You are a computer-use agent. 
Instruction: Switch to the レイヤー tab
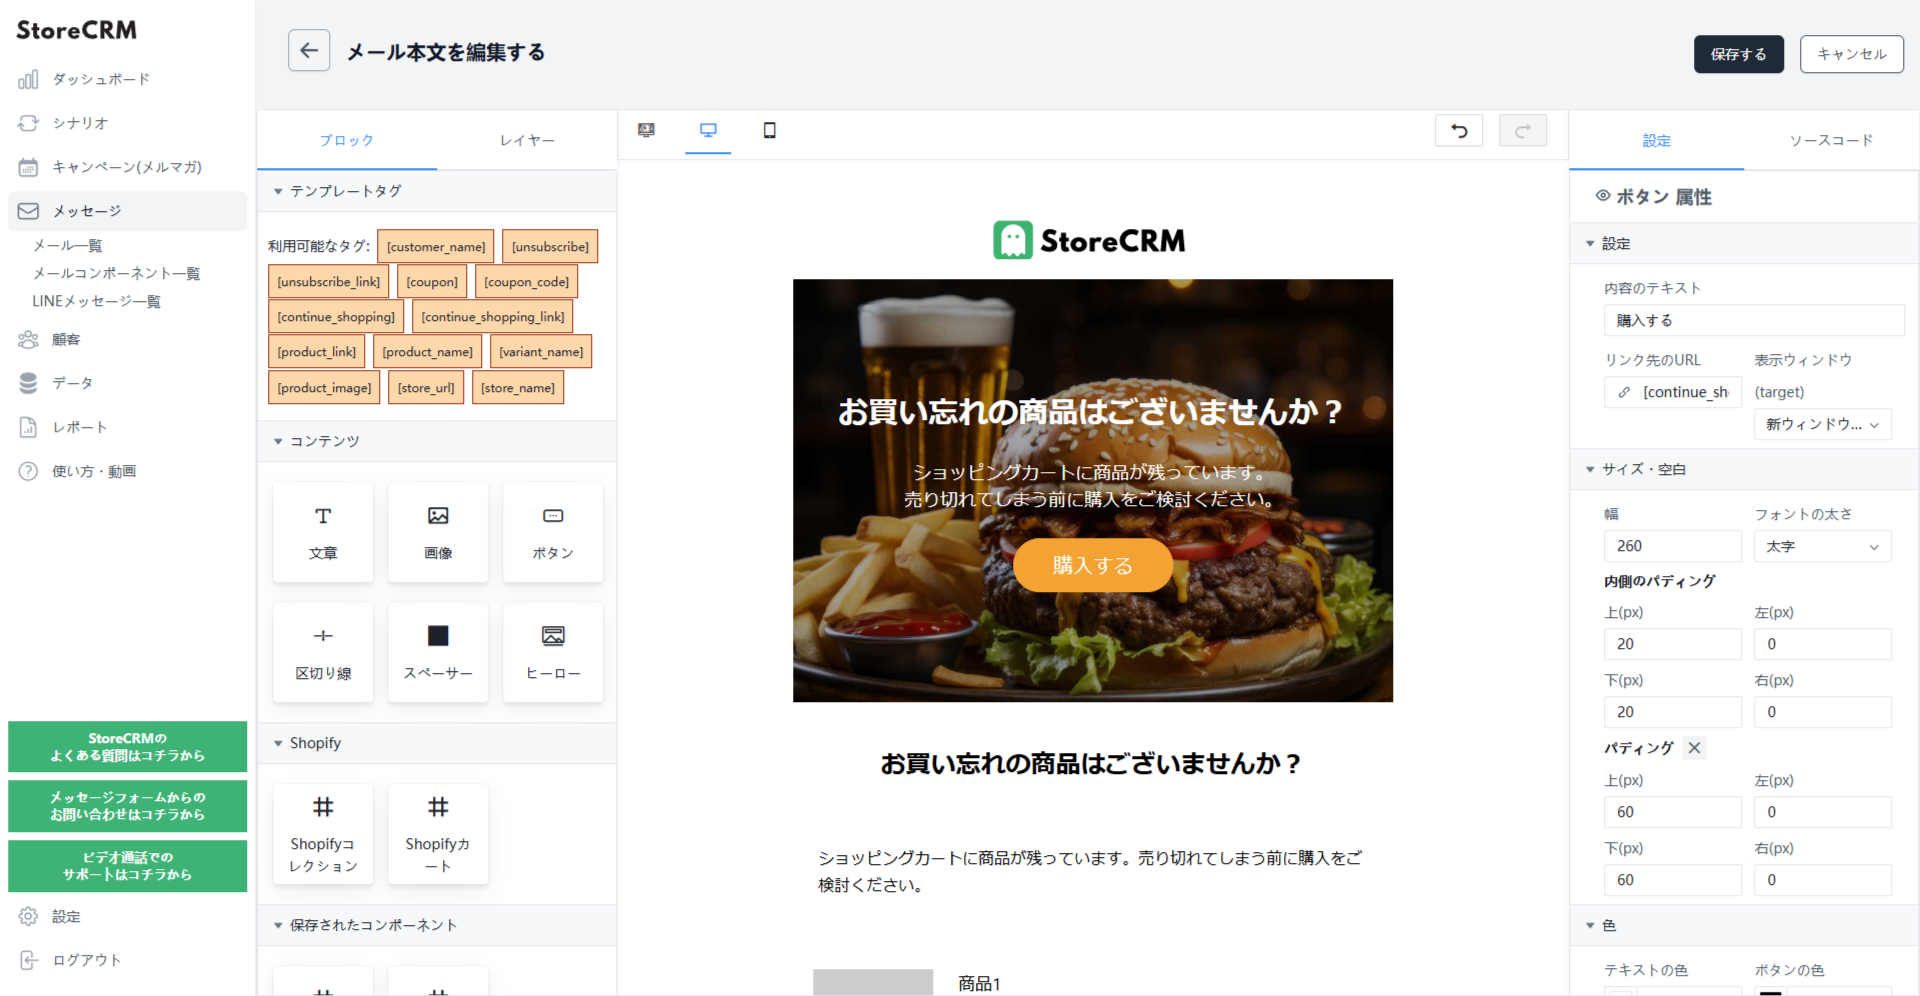(x=527, y=140)
